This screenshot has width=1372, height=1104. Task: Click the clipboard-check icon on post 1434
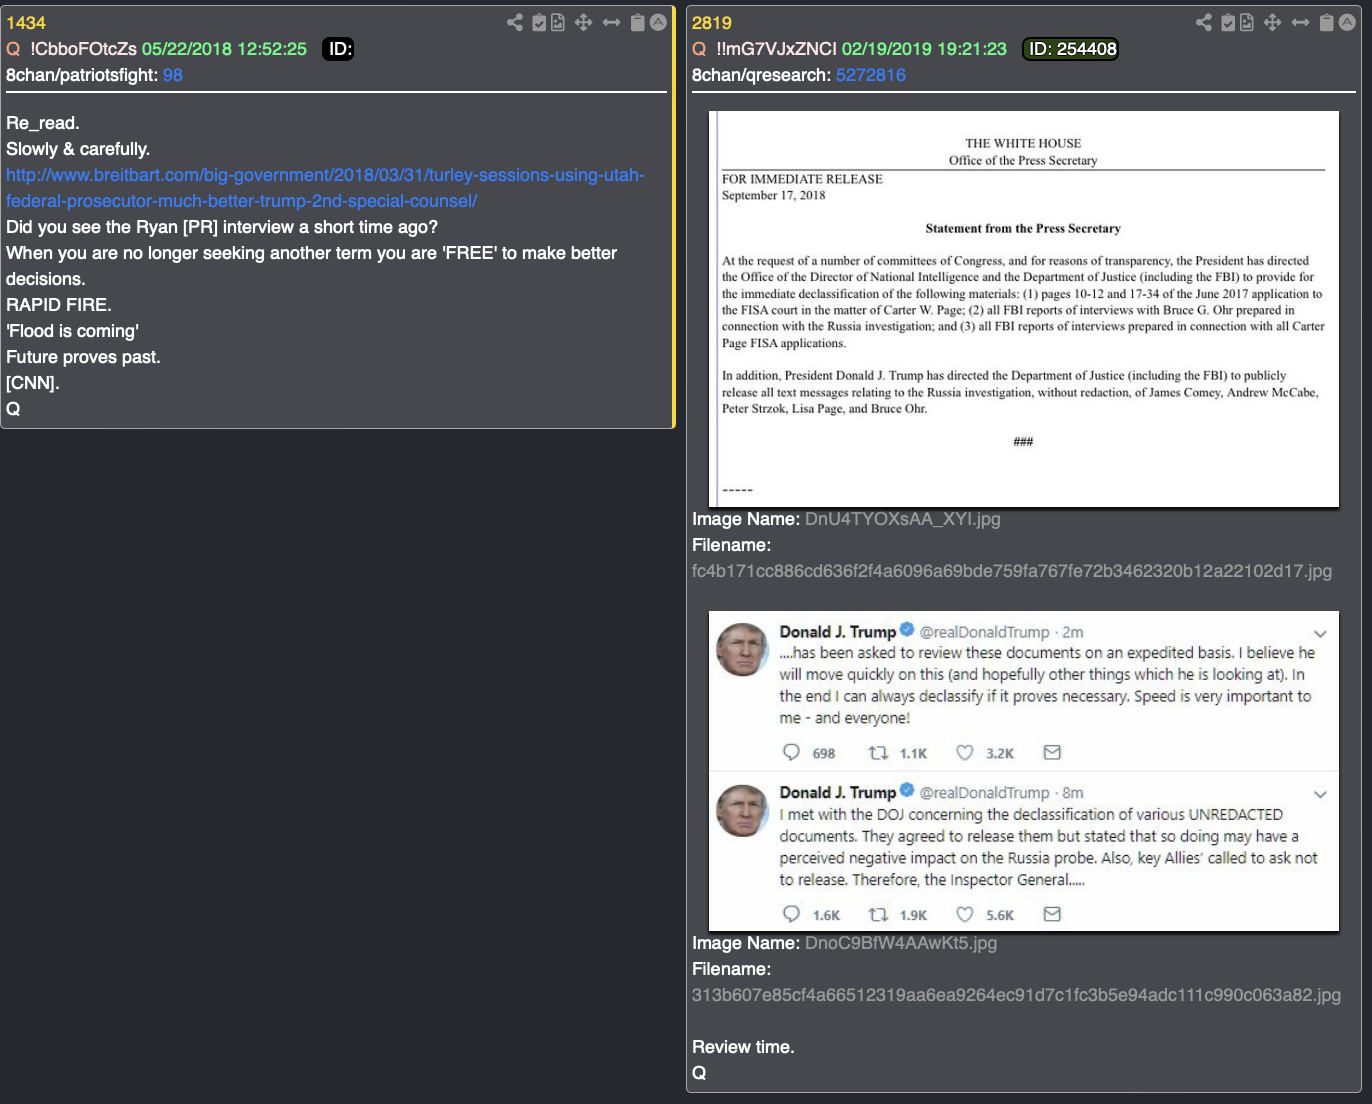[x=539, y=22]
